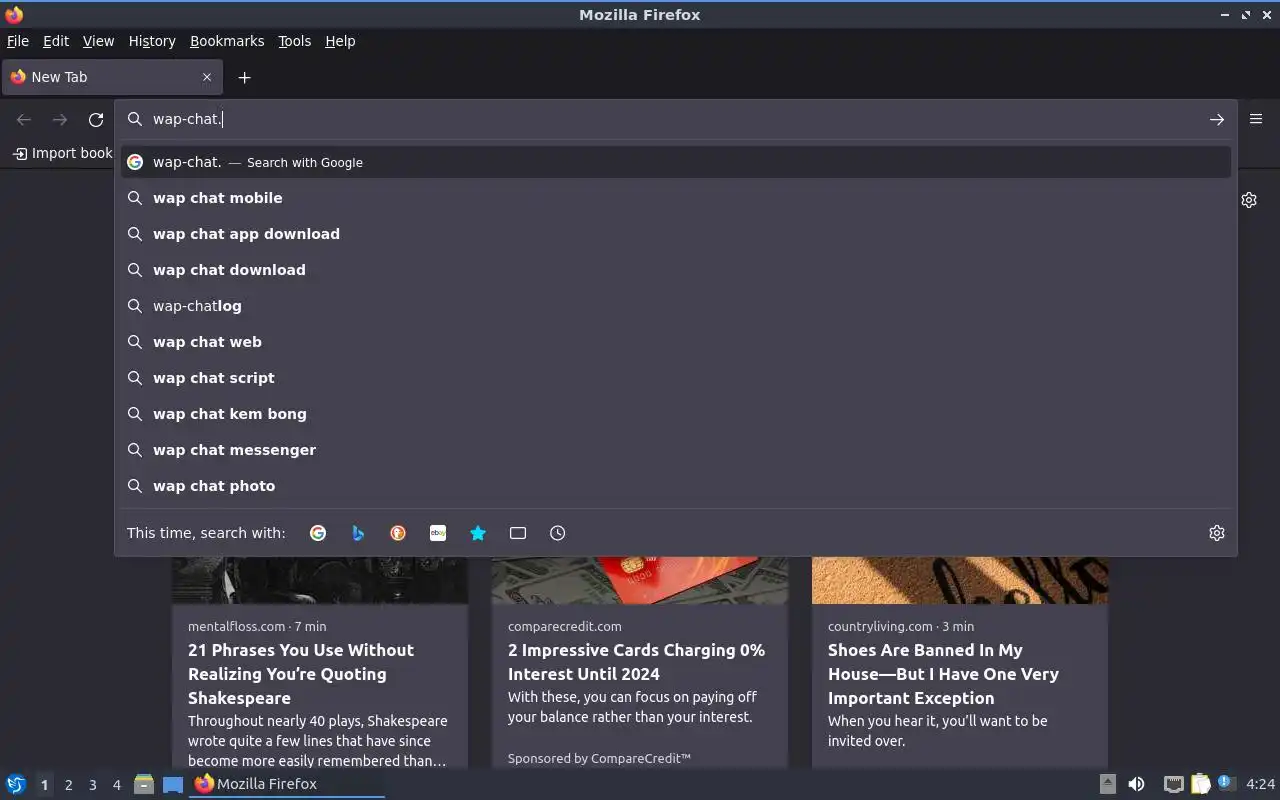Click the show desktop taskbar icon

(173, 784)
